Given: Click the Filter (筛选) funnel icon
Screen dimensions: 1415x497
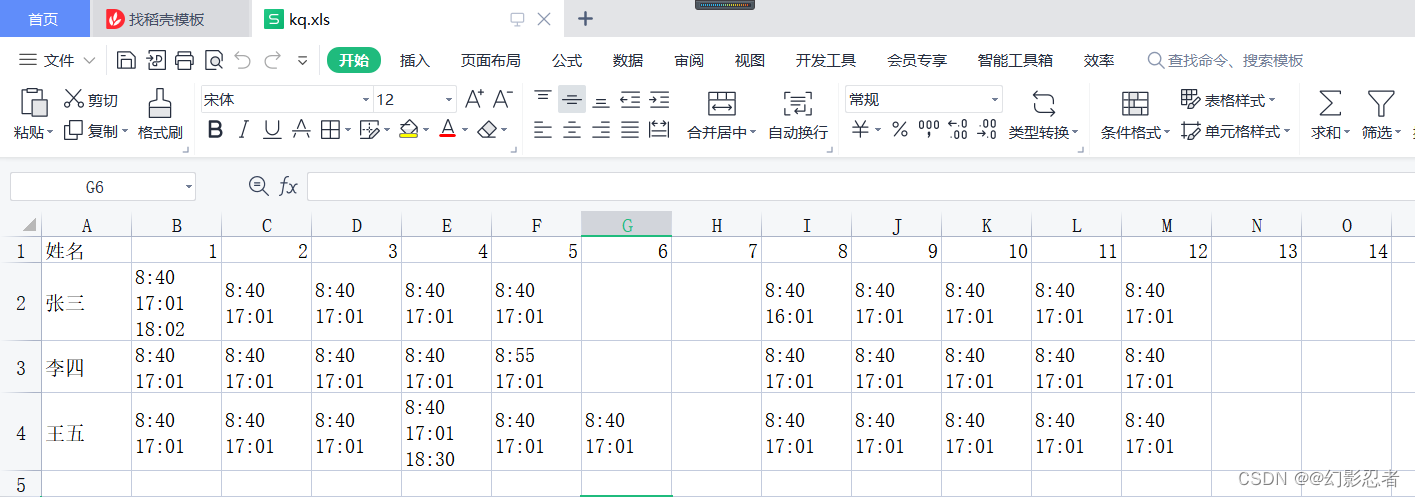Looking at the screenshot, I should tap(1380, 103).
